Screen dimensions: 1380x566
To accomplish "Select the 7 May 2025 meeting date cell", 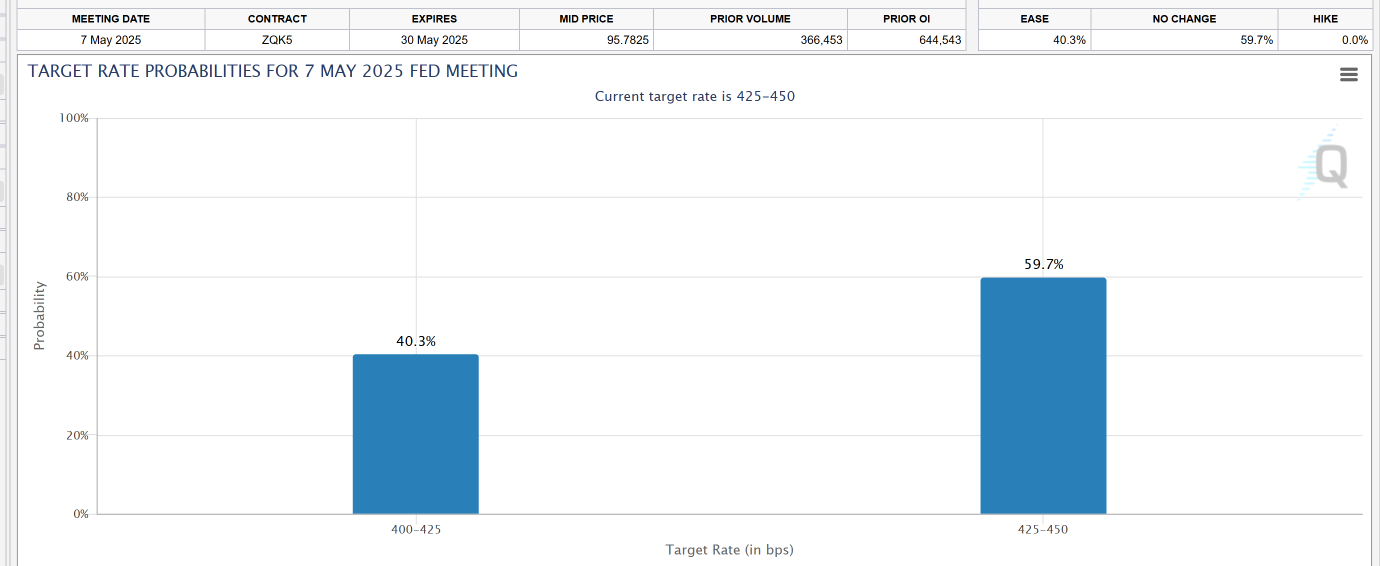I will (111, 40).
